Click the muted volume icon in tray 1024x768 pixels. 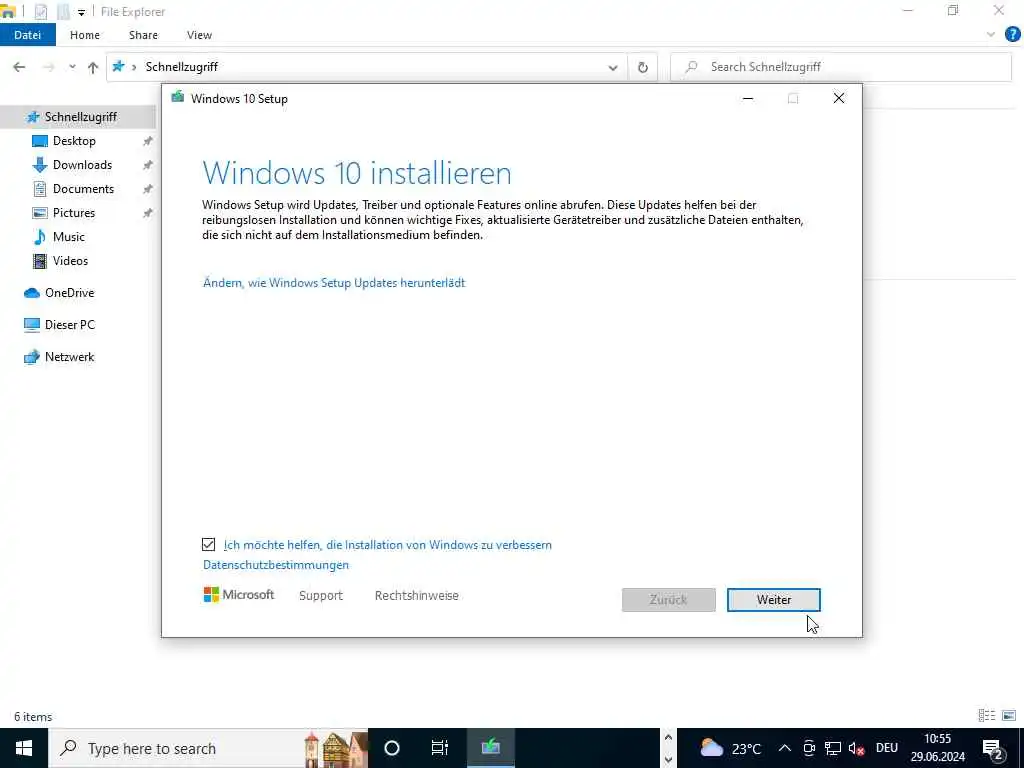click(x=856, y=748)
